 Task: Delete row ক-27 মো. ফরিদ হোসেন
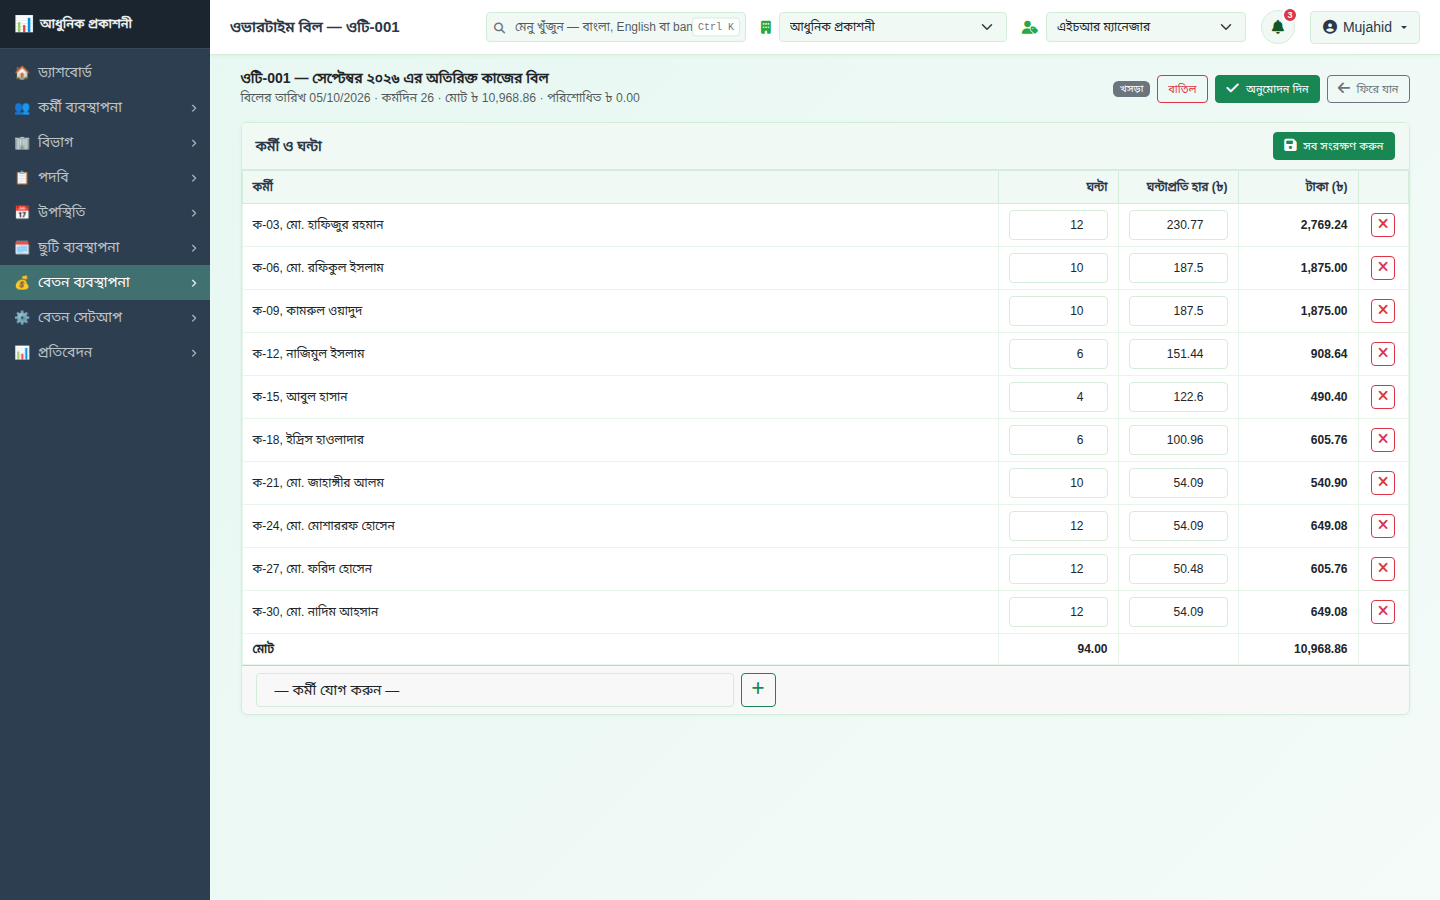[x=1383, y=569]
